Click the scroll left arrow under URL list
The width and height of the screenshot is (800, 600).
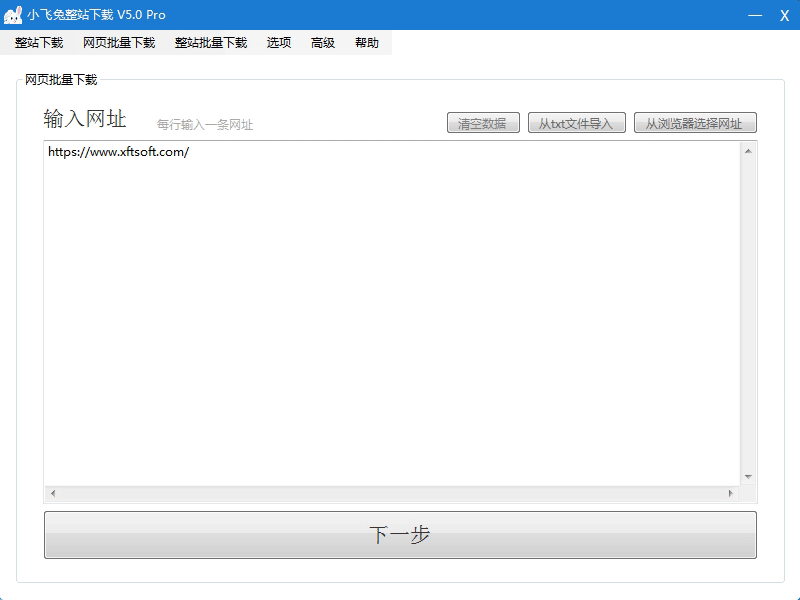53,493
